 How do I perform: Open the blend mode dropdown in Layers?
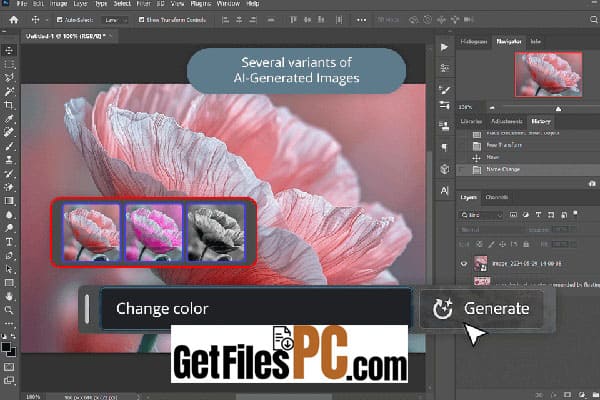point(491,230)
